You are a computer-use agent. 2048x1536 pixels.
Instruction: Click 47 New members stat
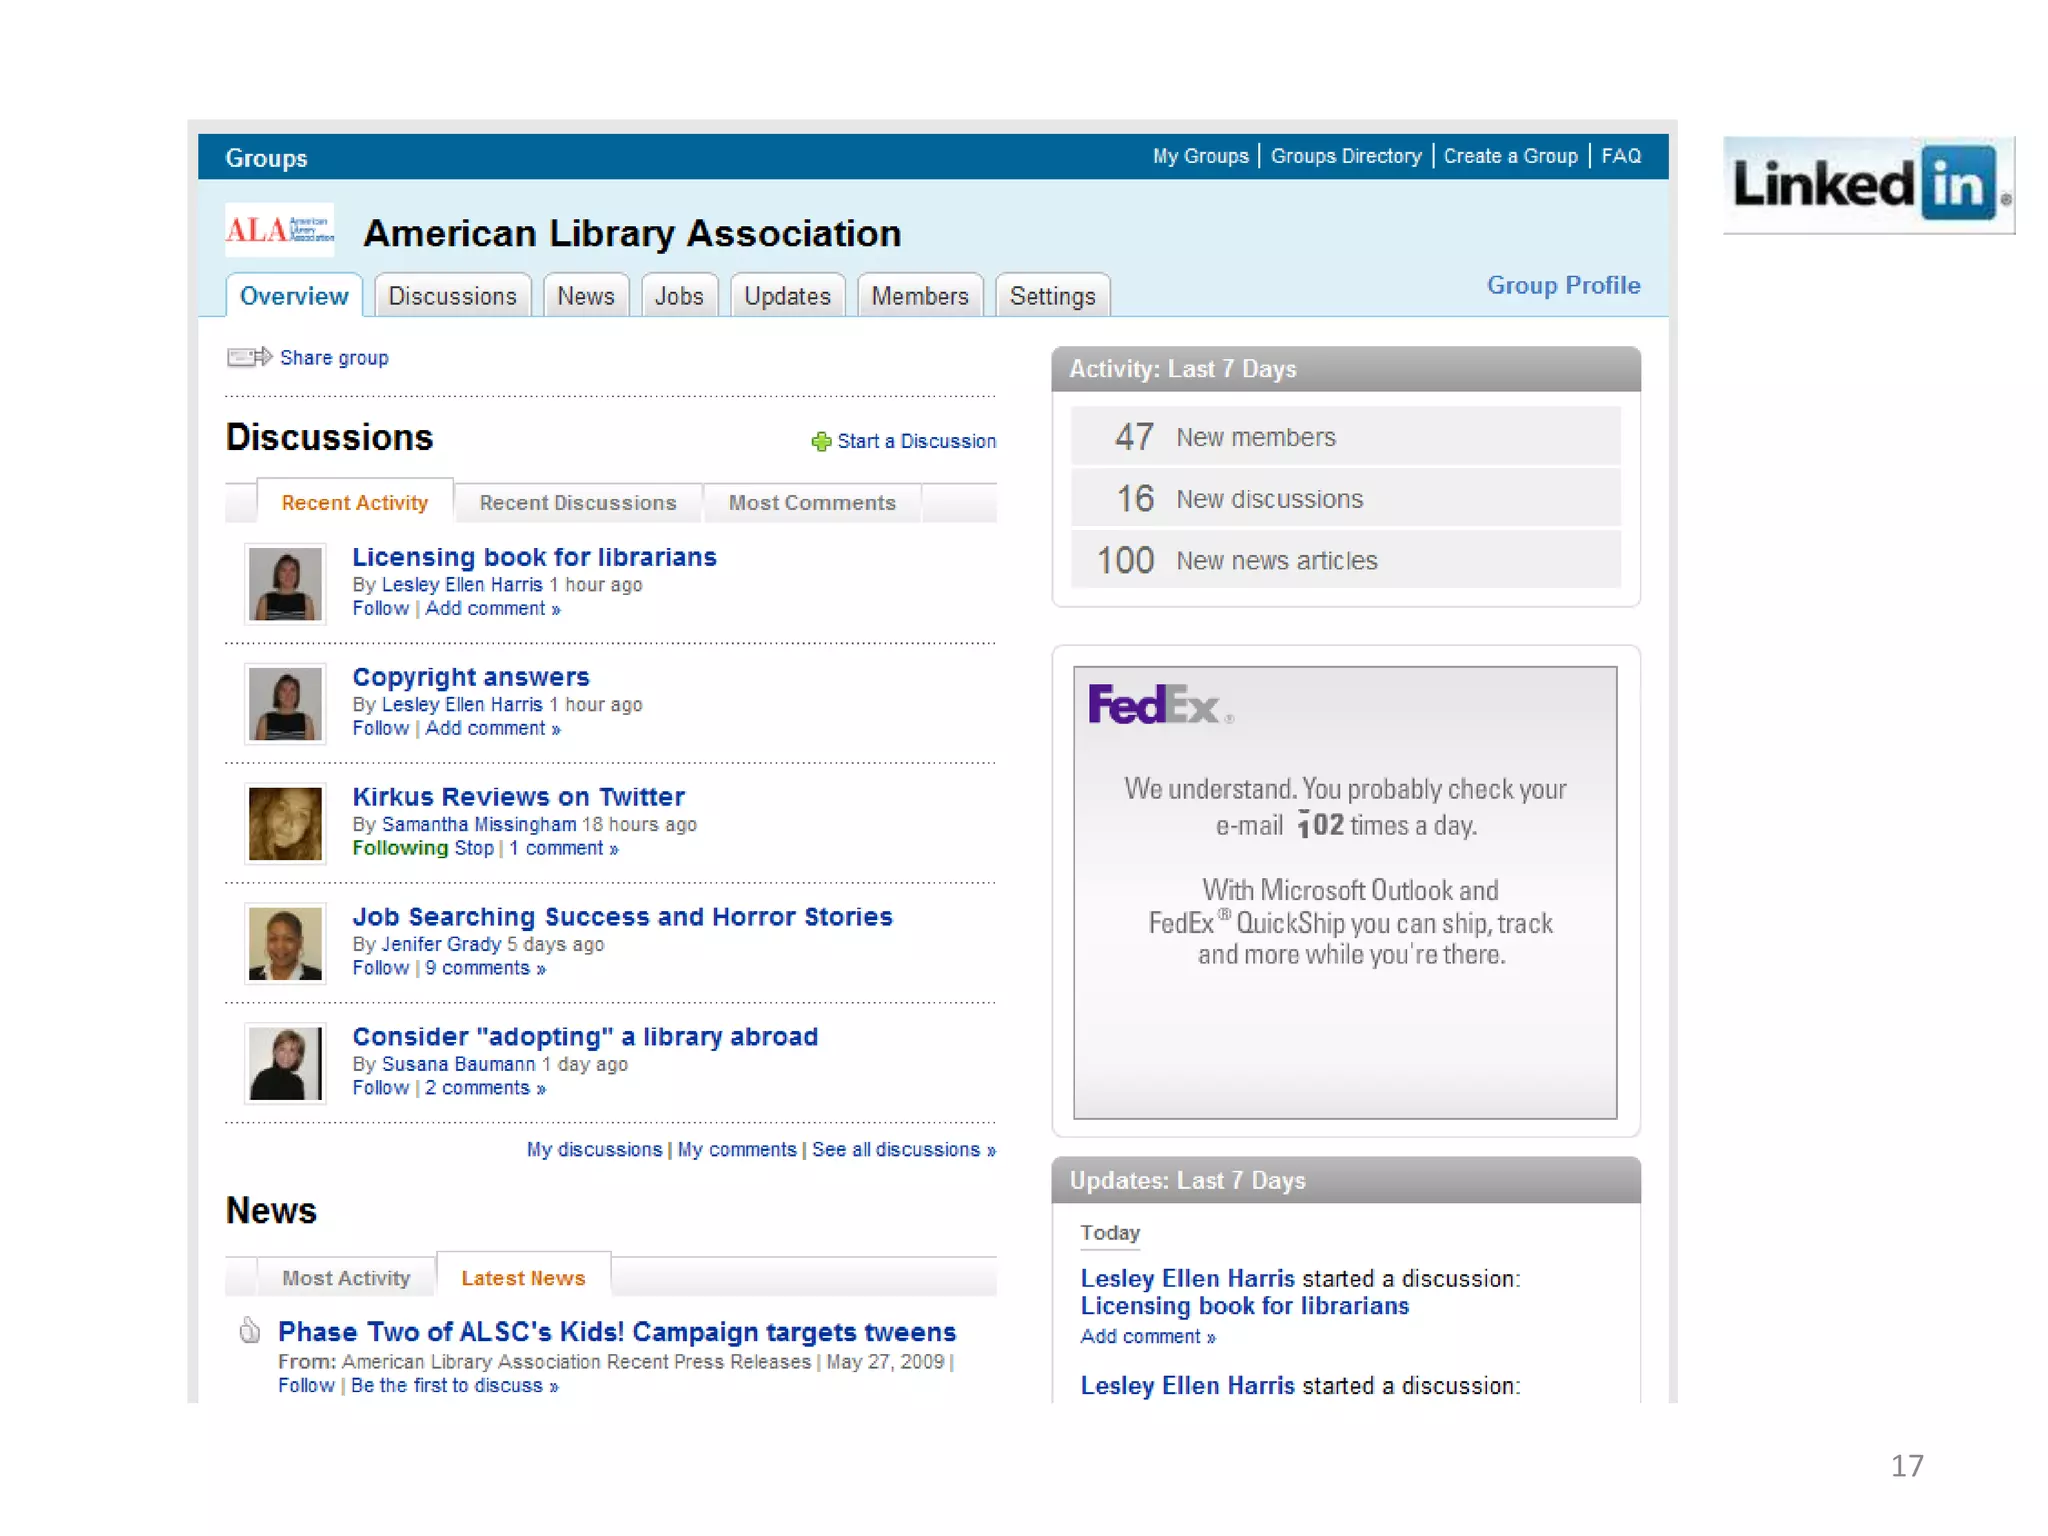click(x=1345, y=436)
